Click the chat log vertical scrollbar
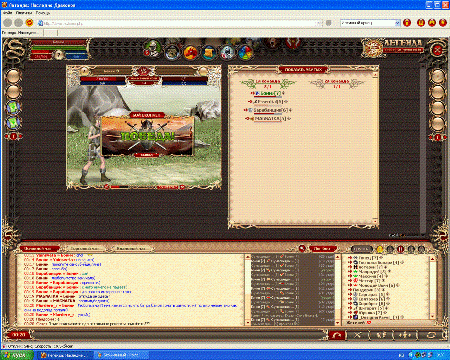The image size is (450, 360). coord(248,289)
